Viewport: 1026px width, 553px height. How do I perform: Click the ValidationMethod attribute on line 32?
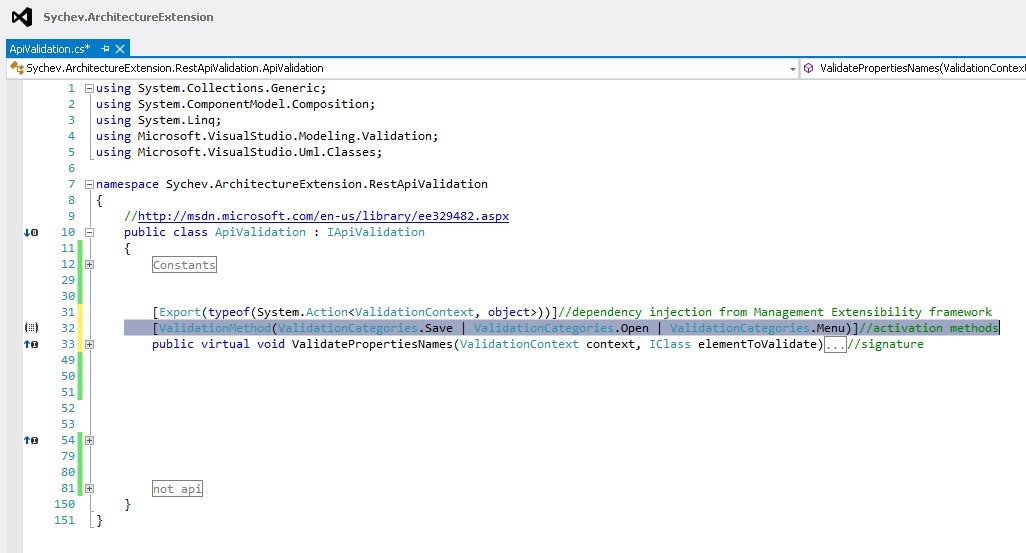pos(215,328)
